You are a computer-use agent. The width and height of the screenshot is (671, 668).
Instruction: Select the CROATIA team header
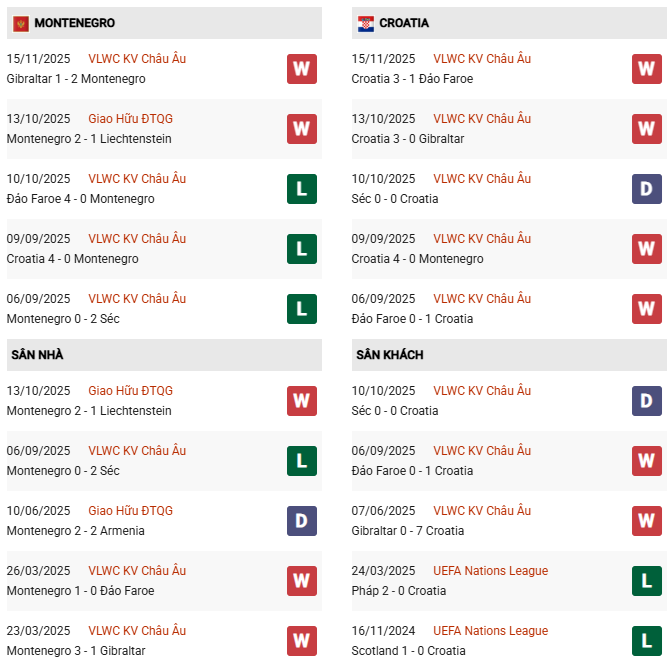pyautogui.click(x=404, y=23)
